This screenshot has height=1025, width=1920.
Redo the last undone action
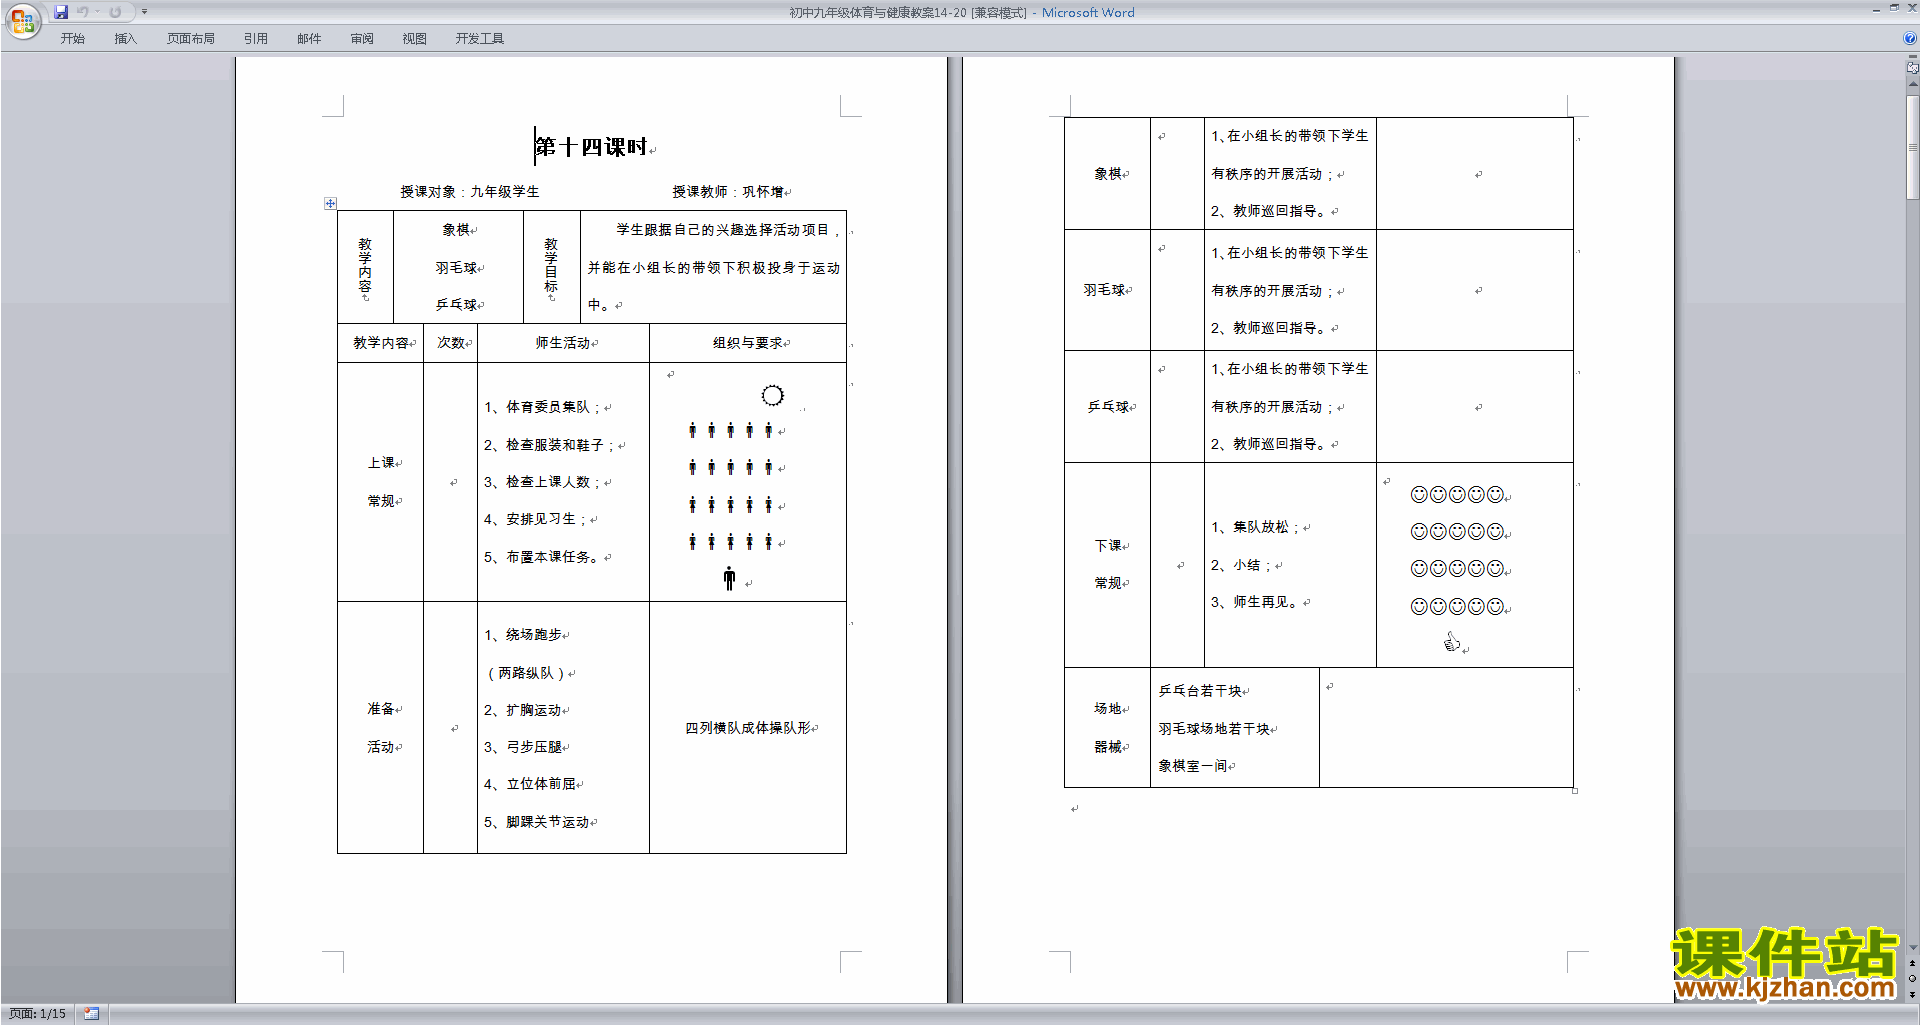click(115, 12)
